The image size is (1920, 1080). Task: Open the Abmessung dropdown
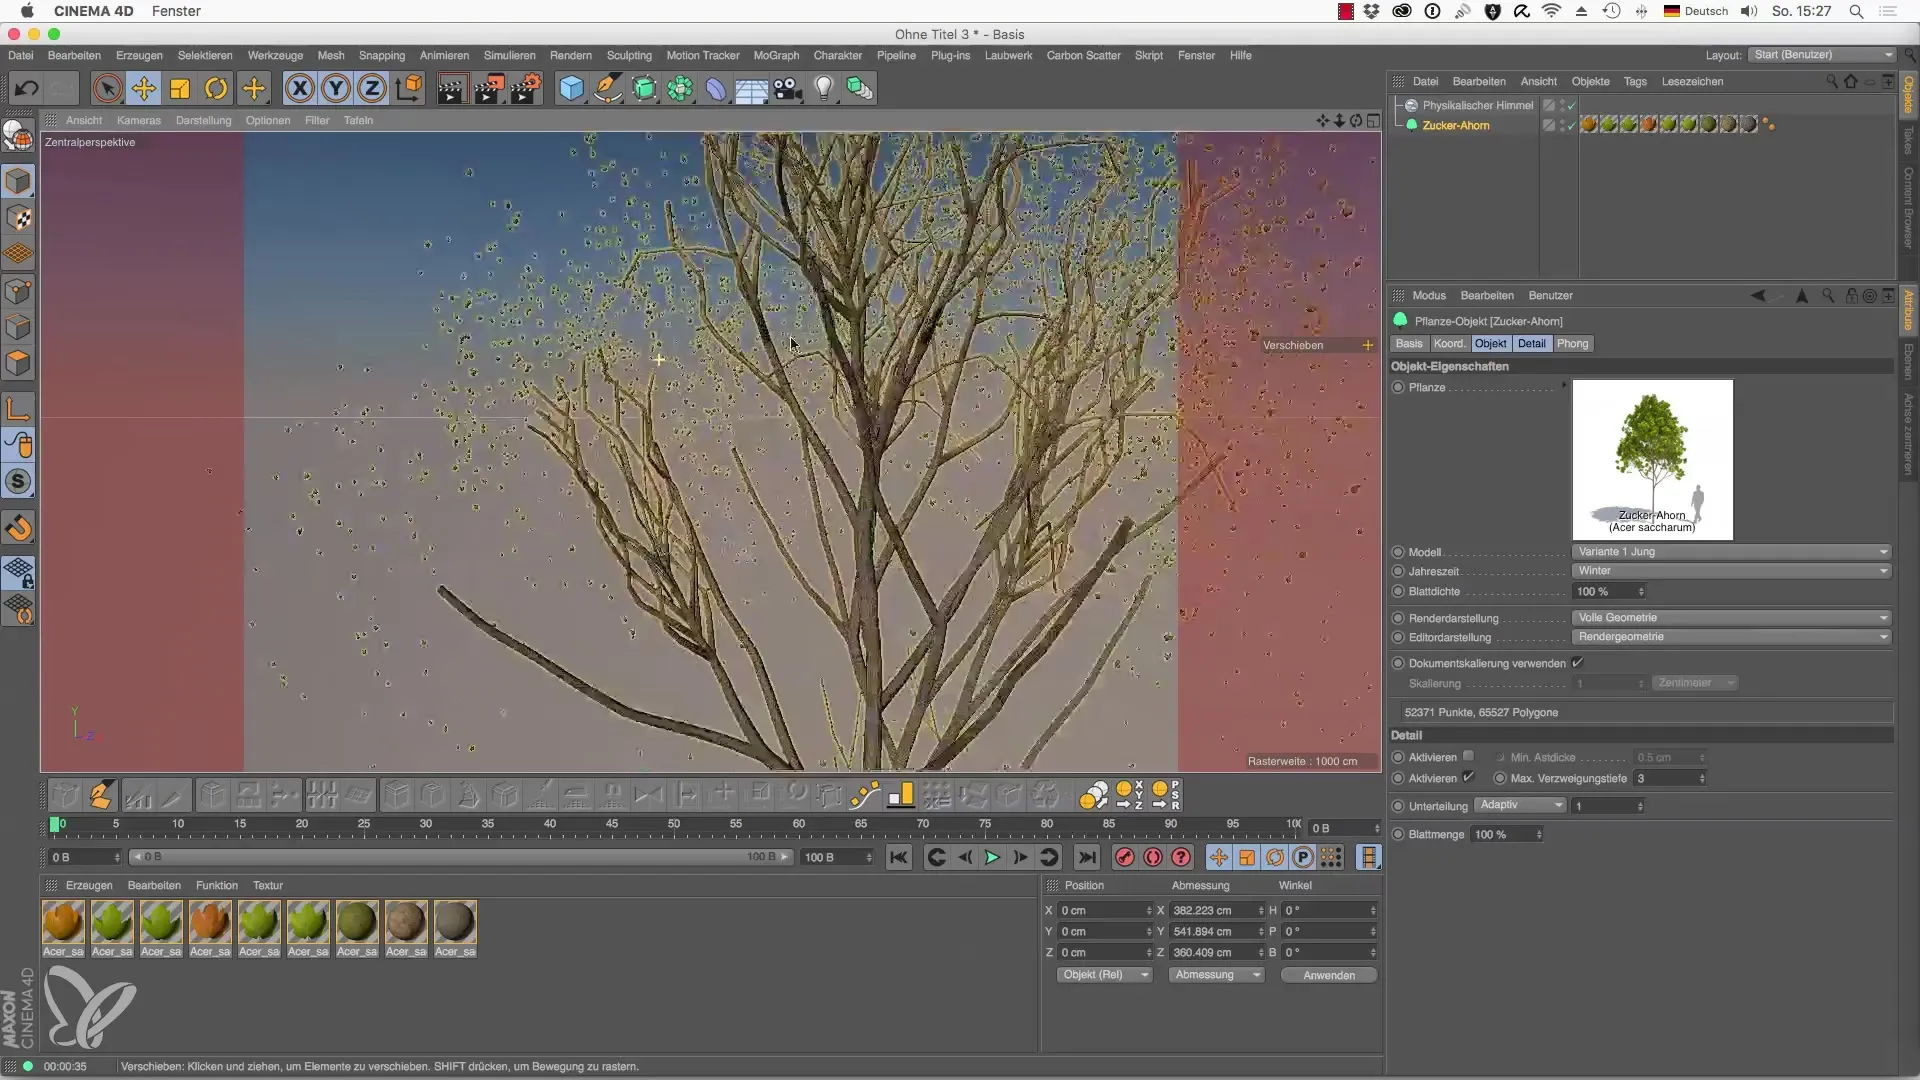coord(1216,975)
